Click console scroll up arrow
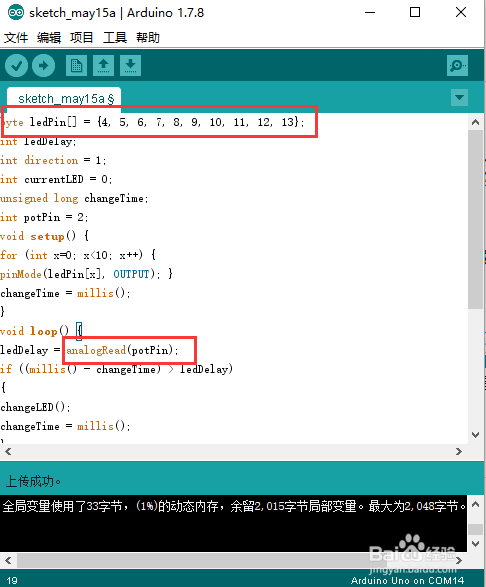The image size is (486, 587). 476,504
